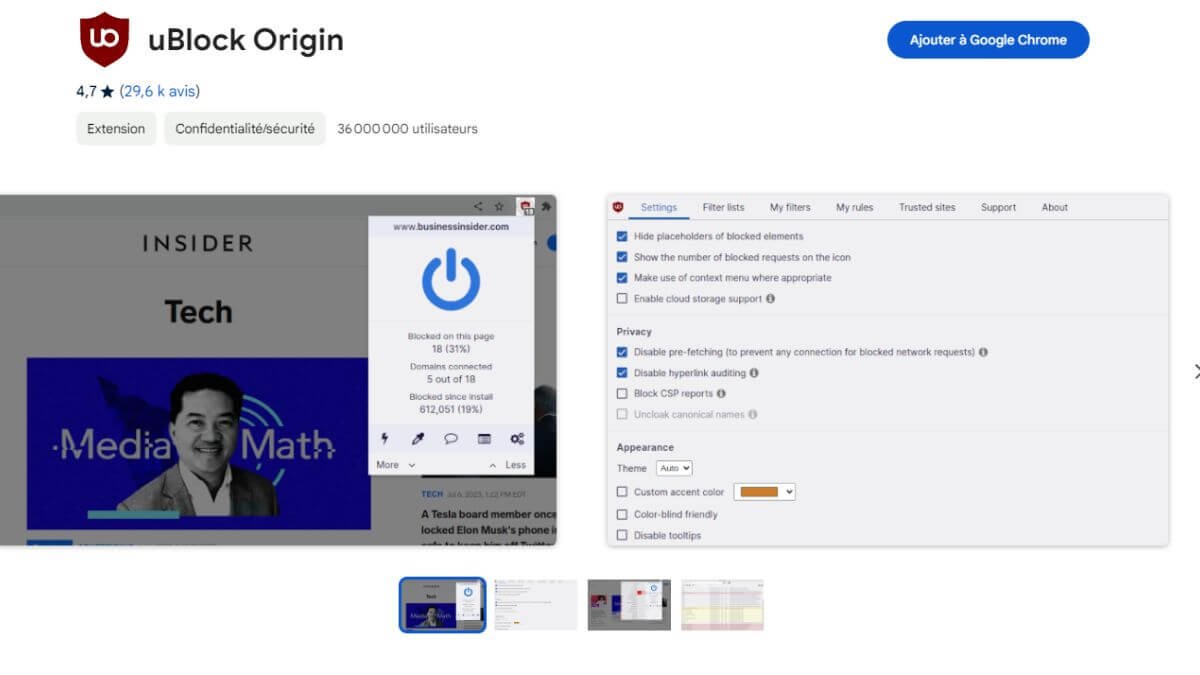
Task: Switch to the Filter lists tab
Action: click(x=723, y=208)
